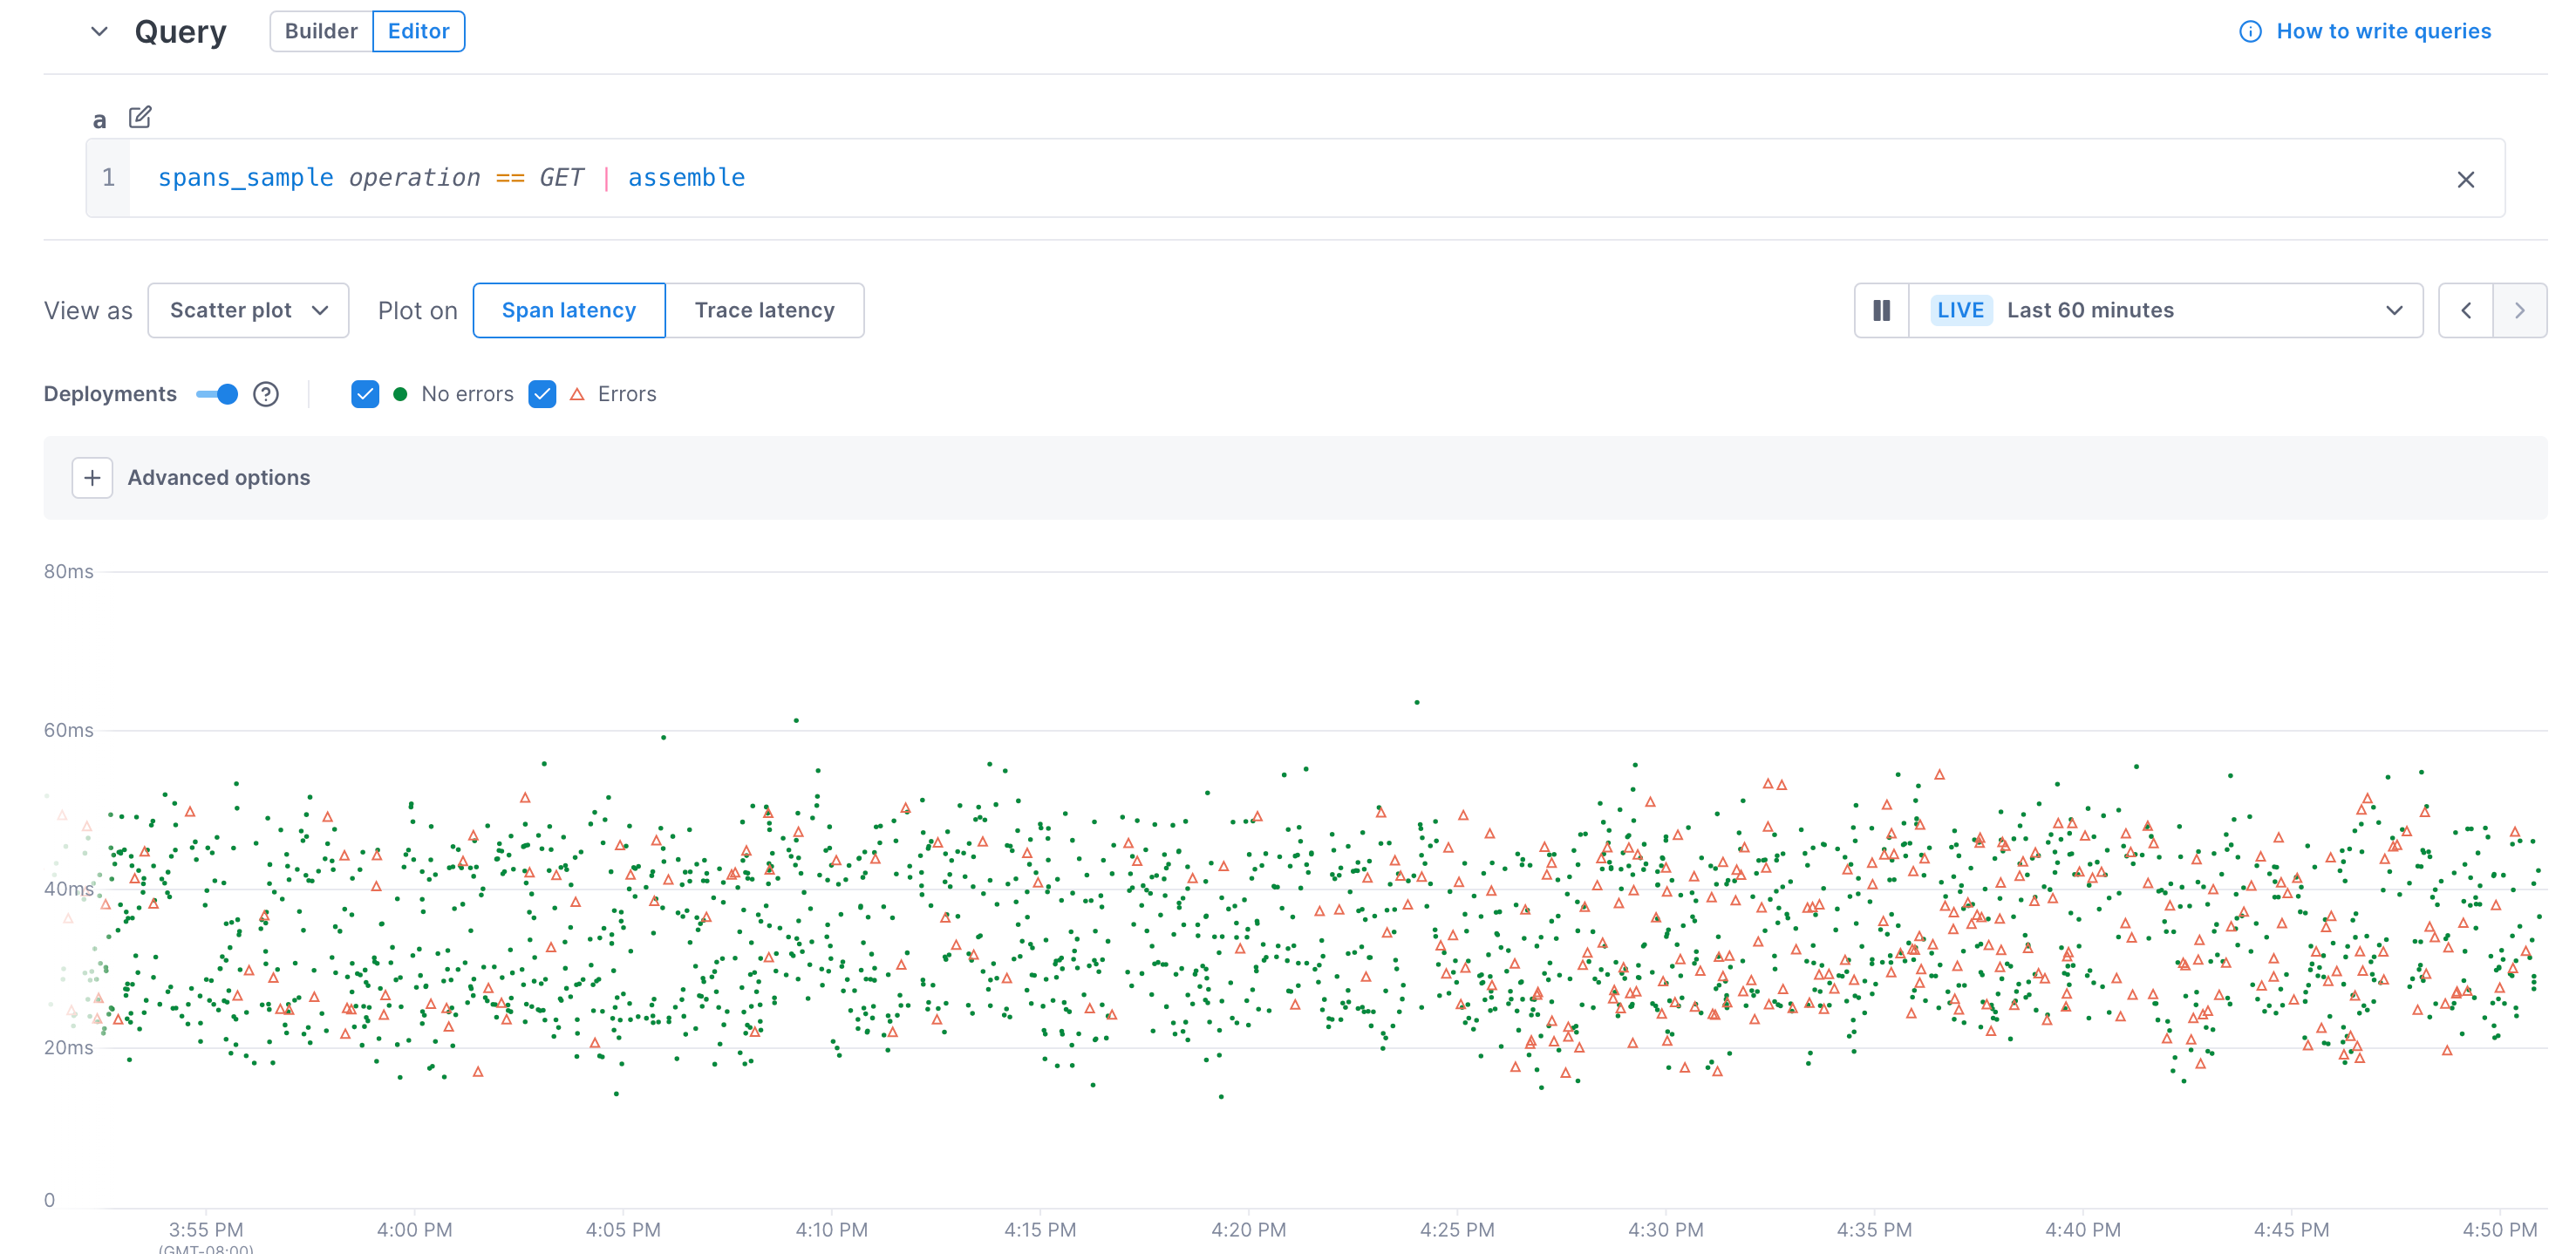The image size is (2576, 1254).
Task: Collapse the Query section
Action: coord(99,31)
